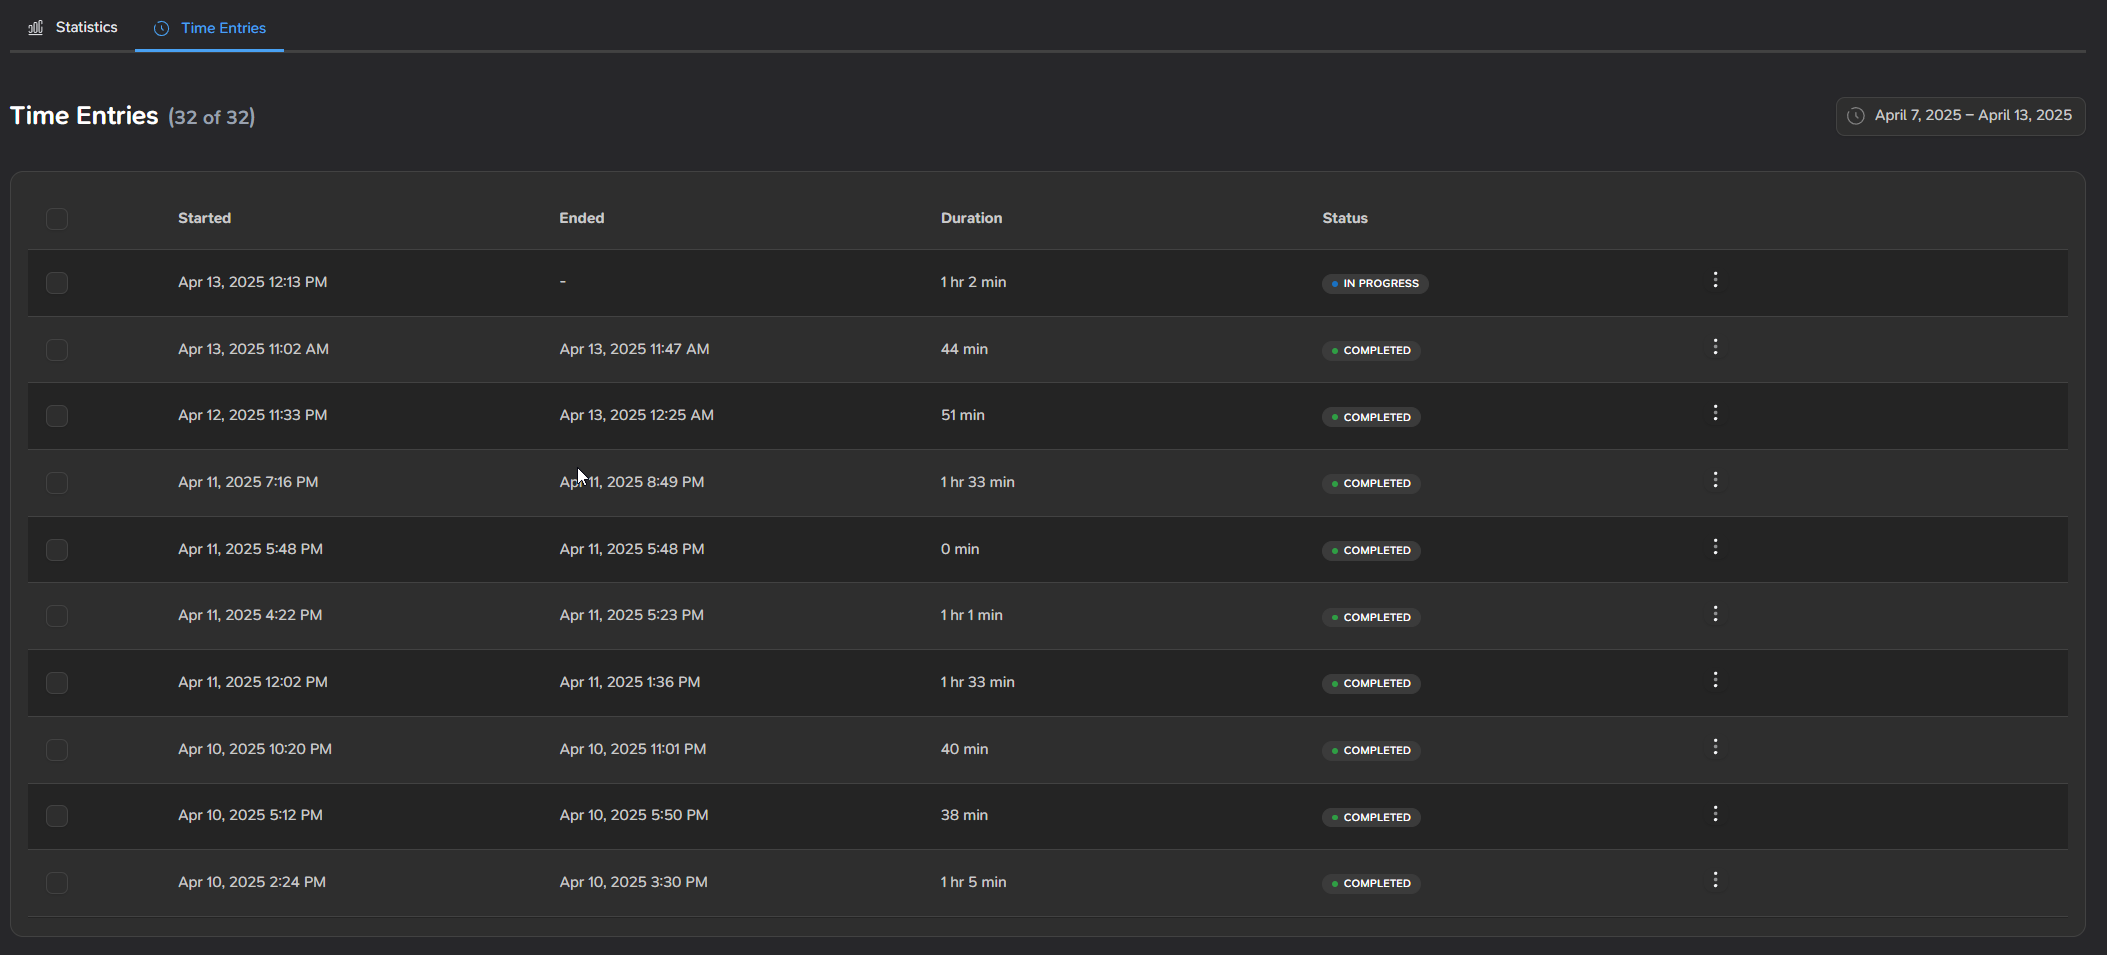Click the IN PROGRESS status badge
The height and width of the screenshot is (955, 2107).
[1375, 283]
